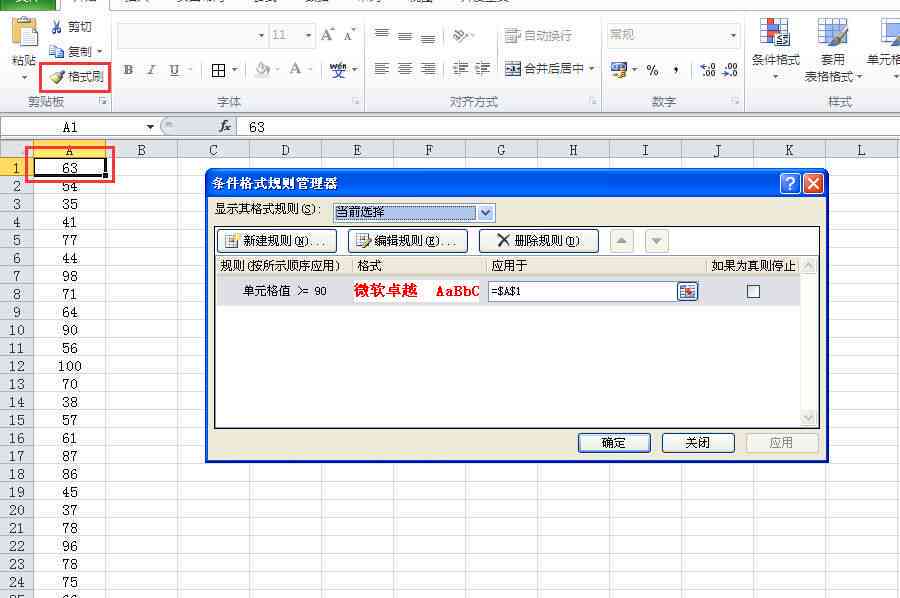The width and height of the screenshot is (900, 598).
Task: Toggle Bold formatting
Action: (129, 70)
